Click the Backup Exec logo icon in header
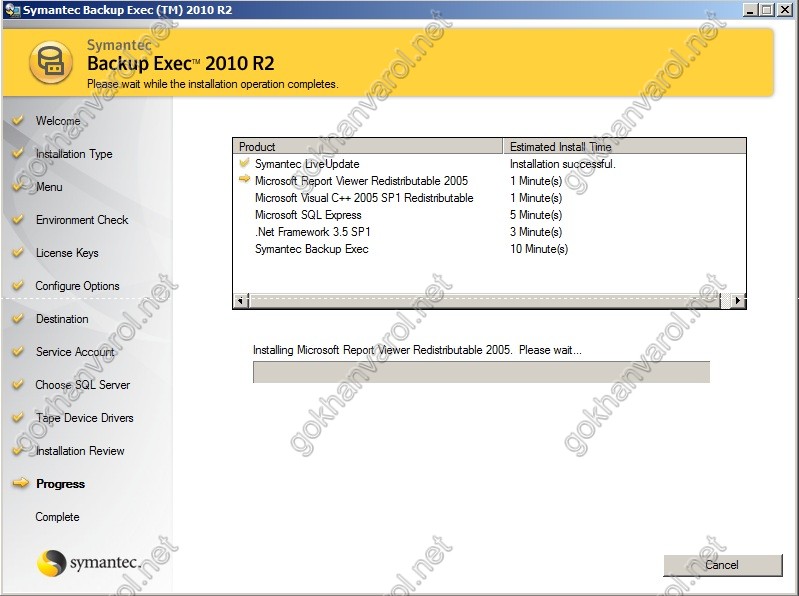Viewport: 799px width, 596px height. click(x=48, y=64)
